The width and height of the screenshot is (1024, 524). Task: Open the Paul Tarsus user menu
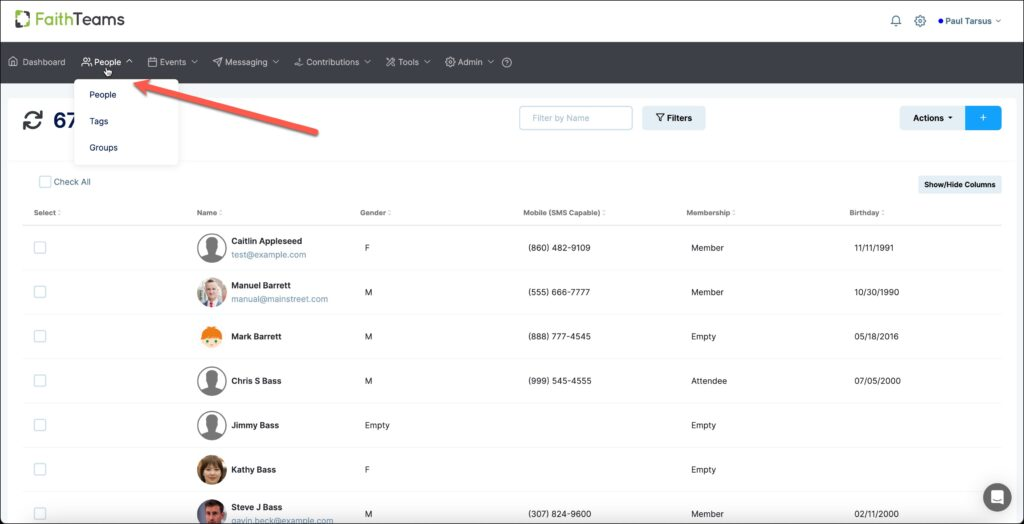pyautogui.click(x=969, y=21)
